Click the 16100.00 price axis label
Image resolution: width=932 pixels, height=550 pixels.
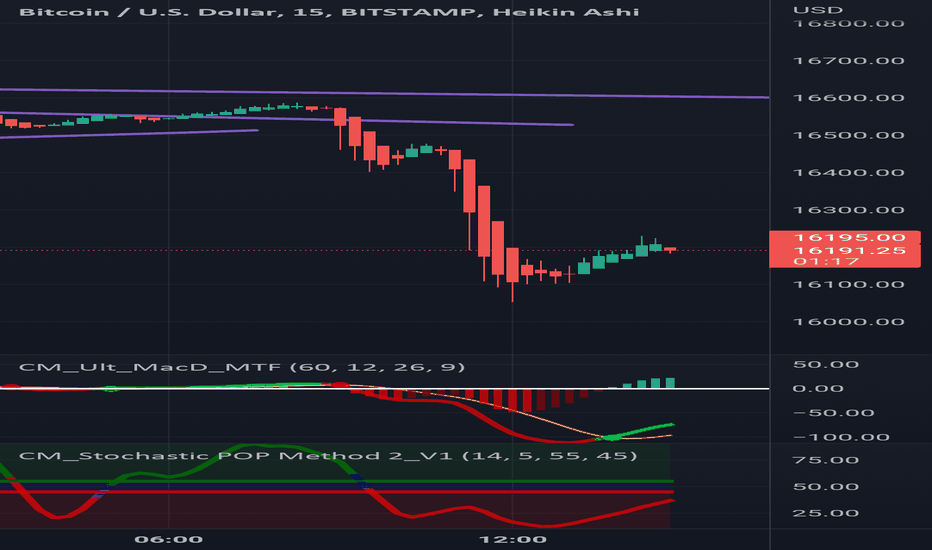pos(849,285)
